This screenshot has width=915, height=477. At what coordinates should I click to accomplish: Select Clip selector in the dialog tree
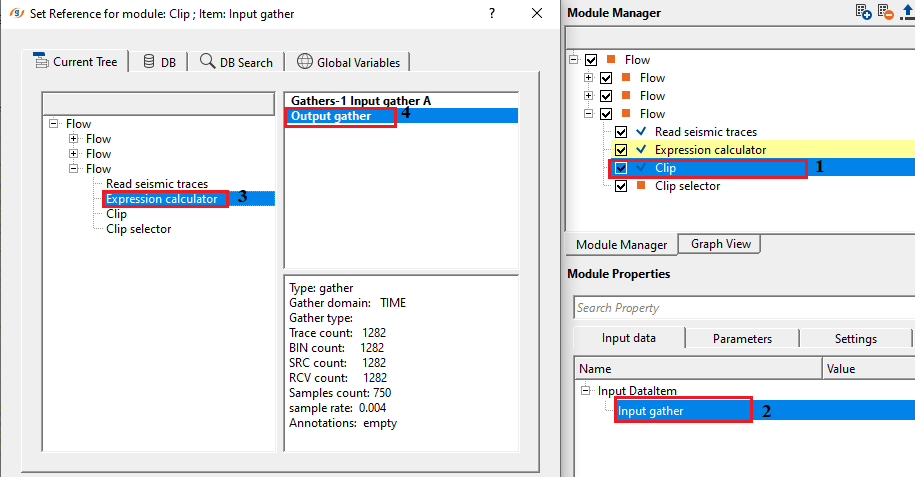(x=138, y=229)
